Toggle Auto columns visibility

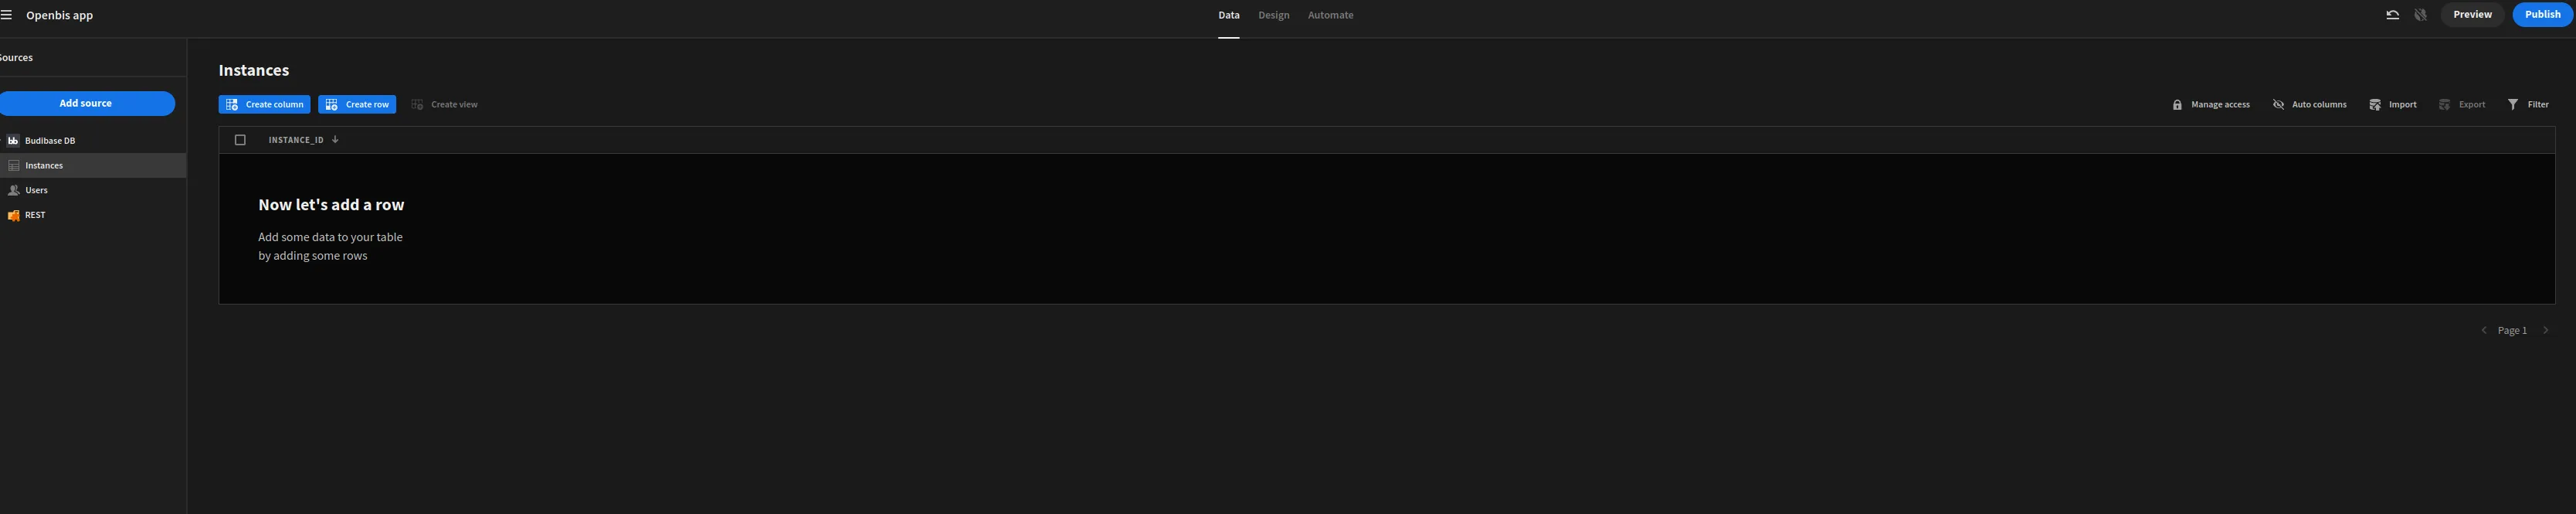click(x=2309, y=105)
